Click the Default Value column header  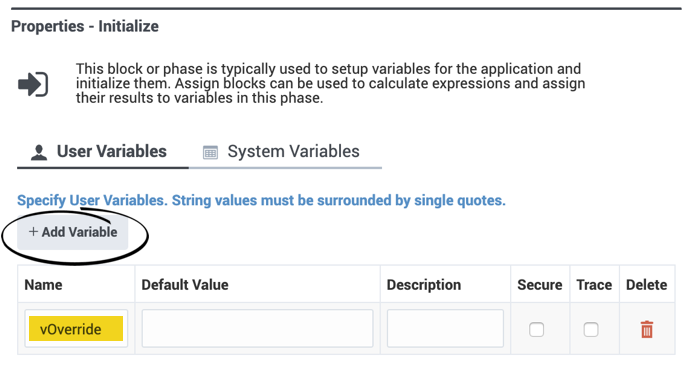[185, 285]
